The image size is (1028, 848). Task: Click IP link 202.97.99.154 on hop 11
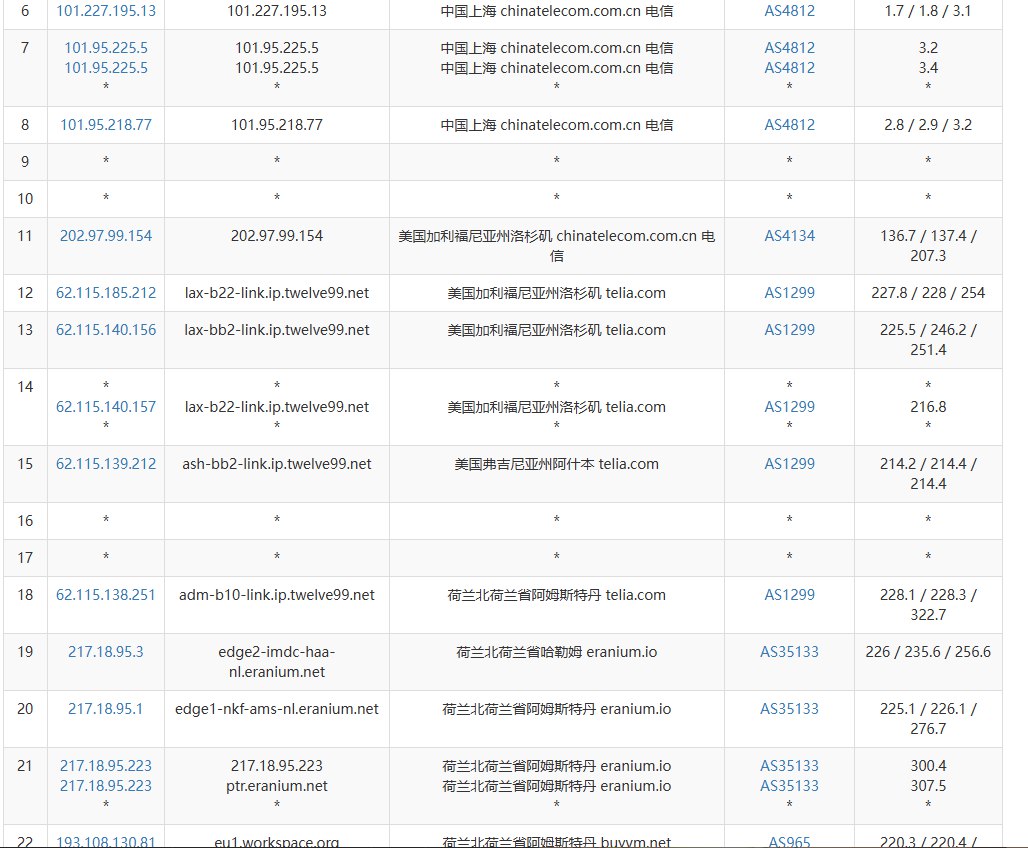(105, 235)
